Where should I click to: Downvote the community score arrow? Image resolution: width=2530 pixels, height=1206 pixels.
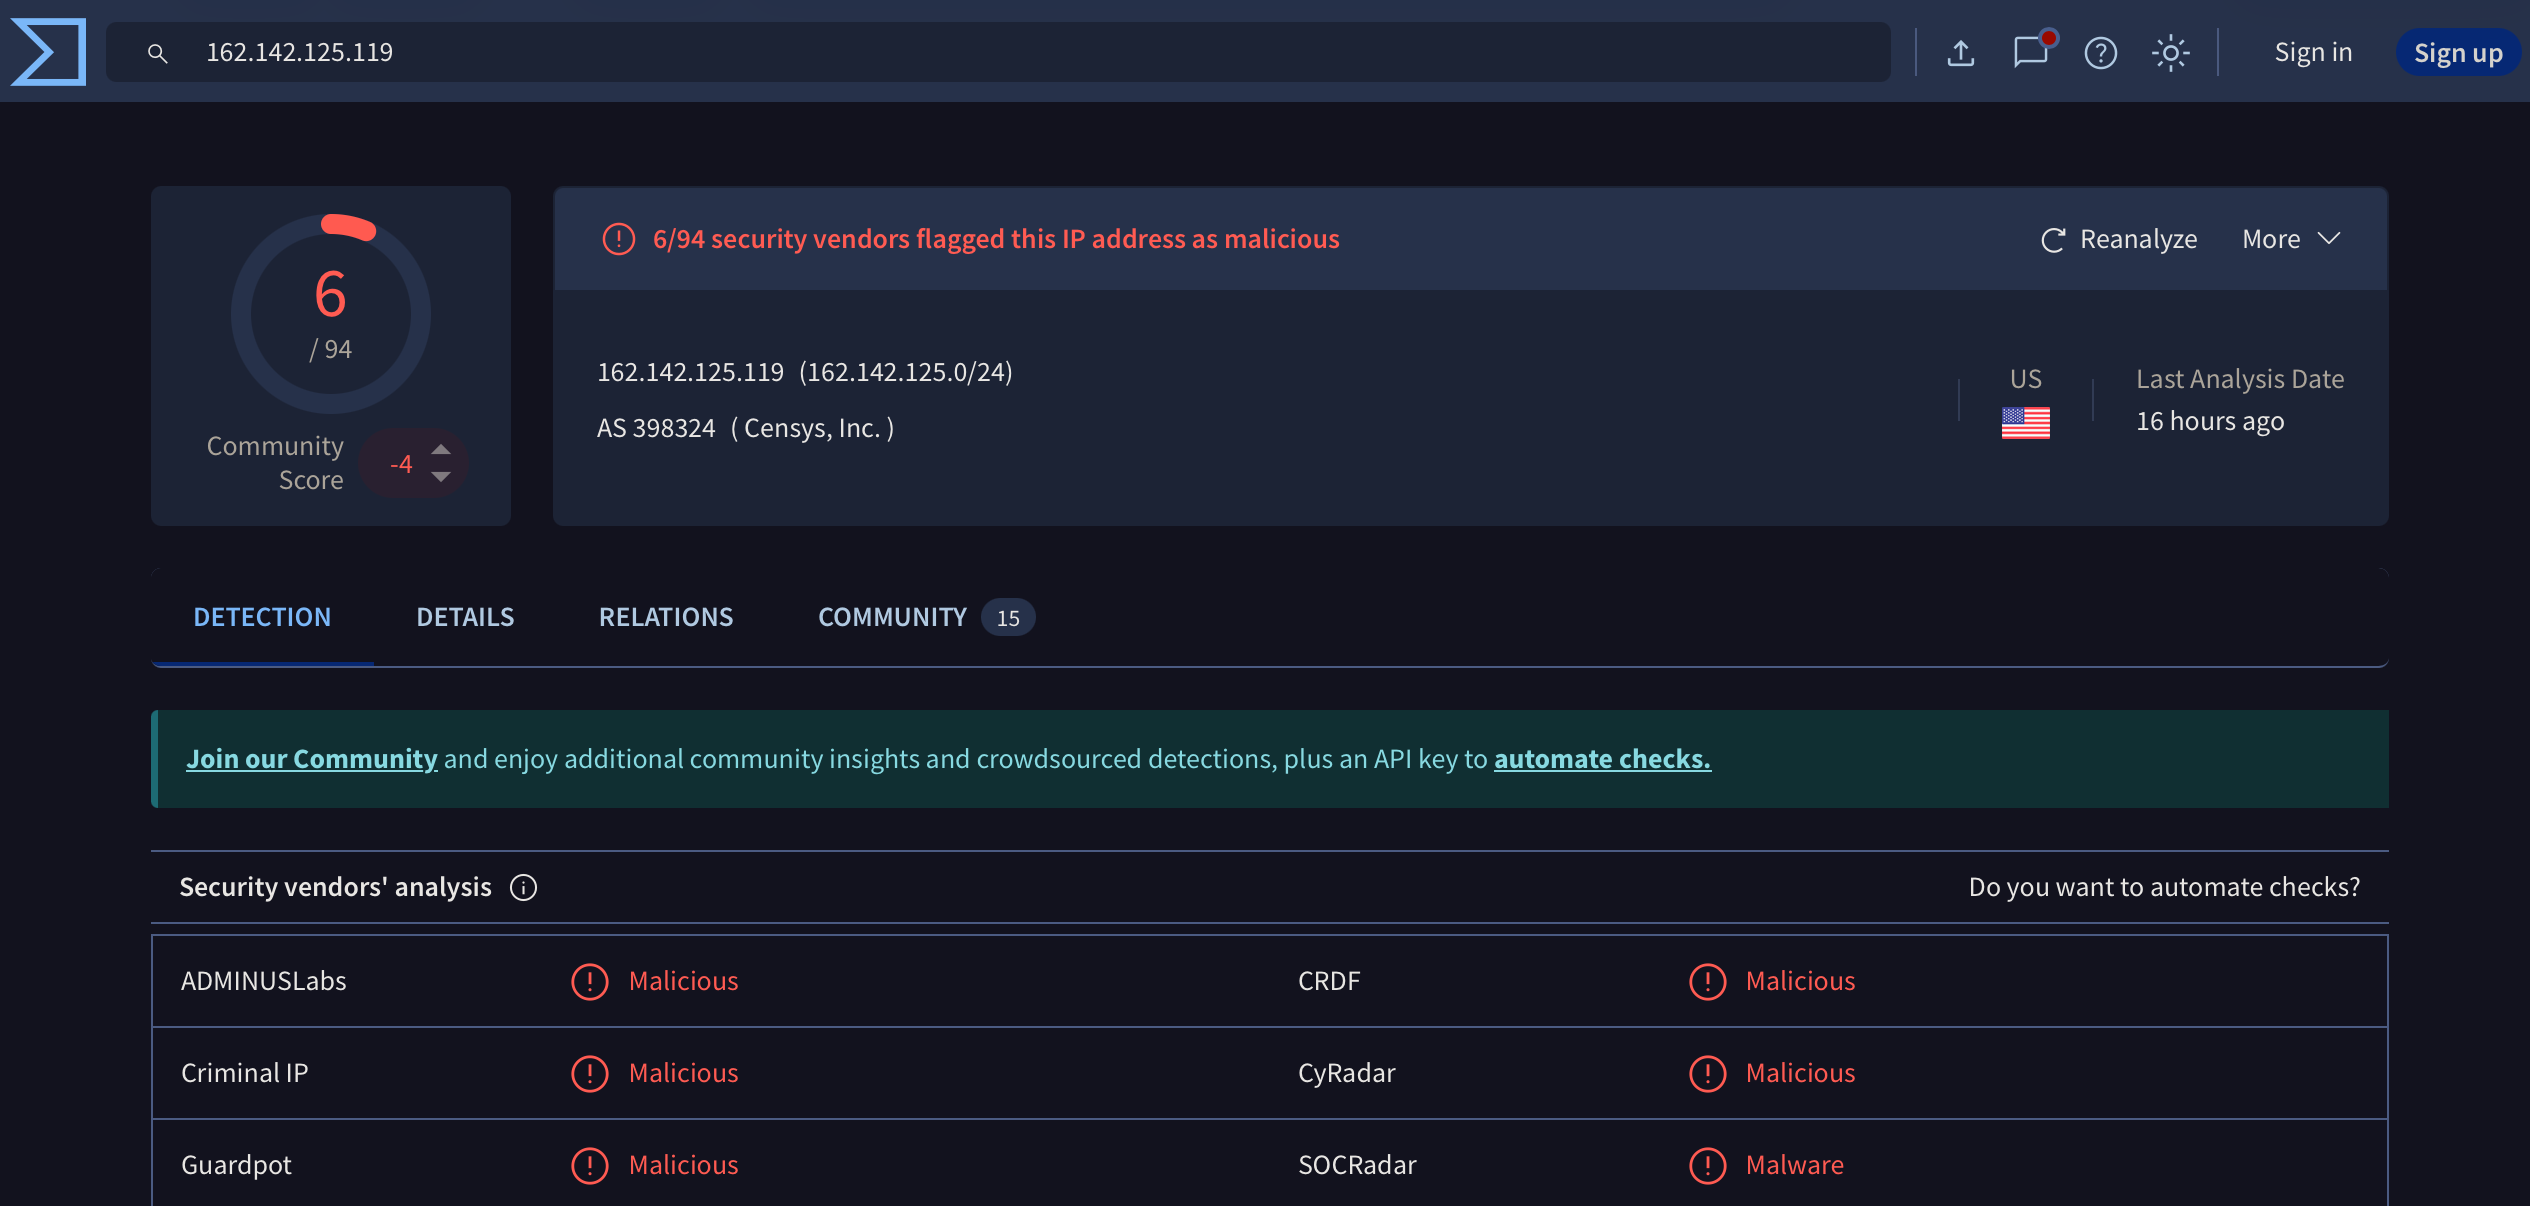tap(441, 477)
